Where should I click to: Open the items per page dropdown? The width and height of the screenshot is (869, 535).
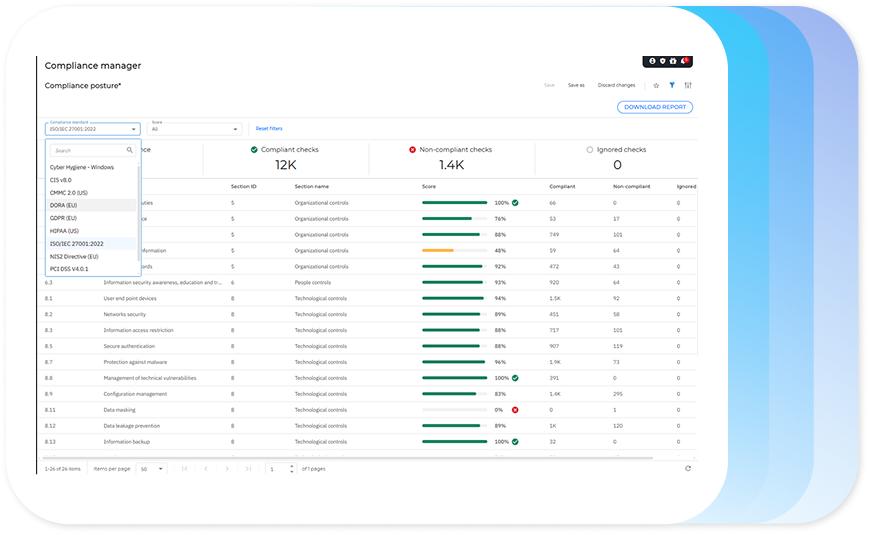click(152, 468)
